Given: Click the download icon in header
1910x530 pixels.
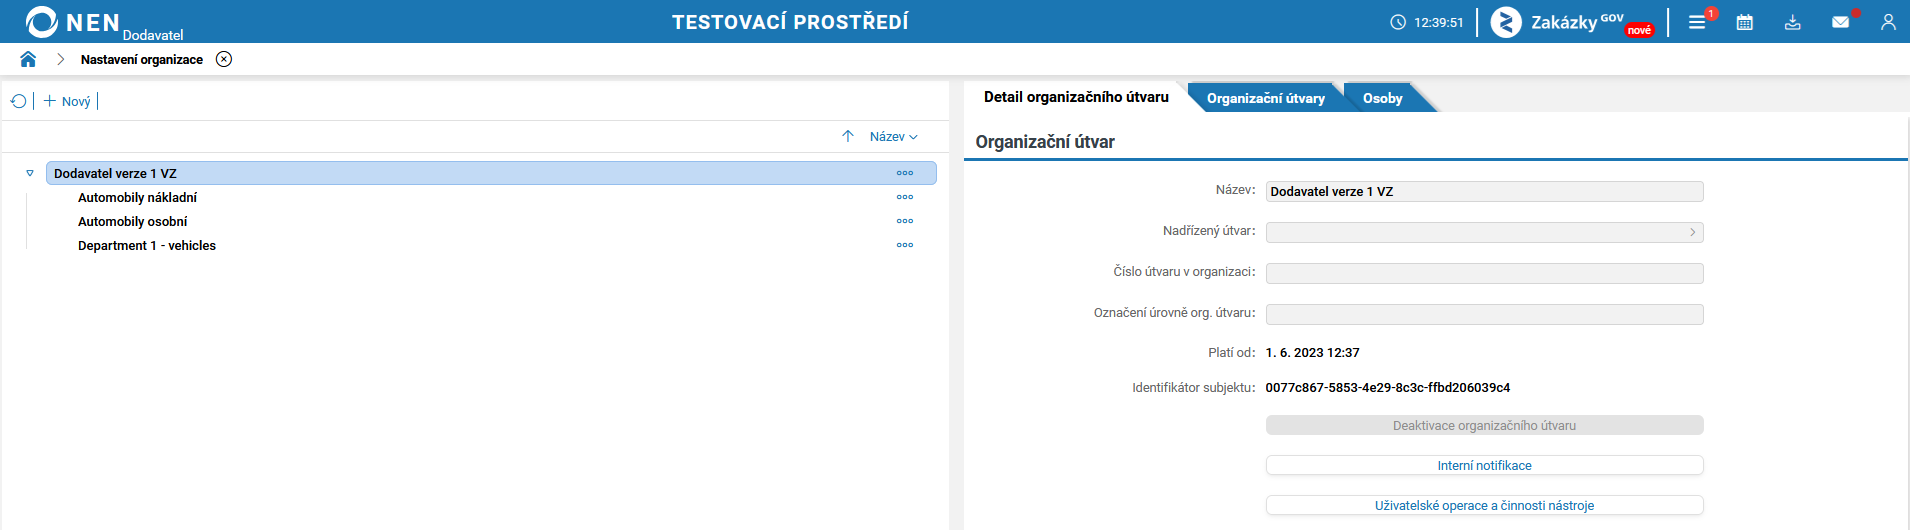Looking at the screenshot, I should [x=1793, y=22].
